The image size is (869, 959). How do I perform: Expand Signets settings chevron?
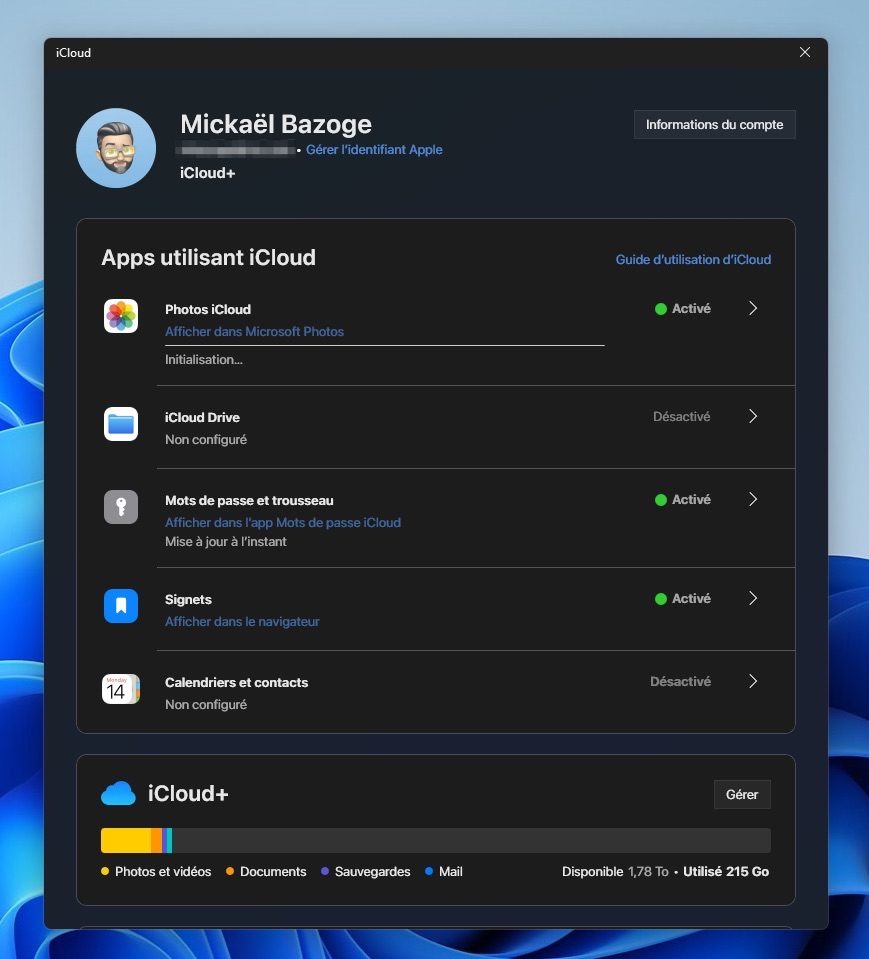(753, 598)
